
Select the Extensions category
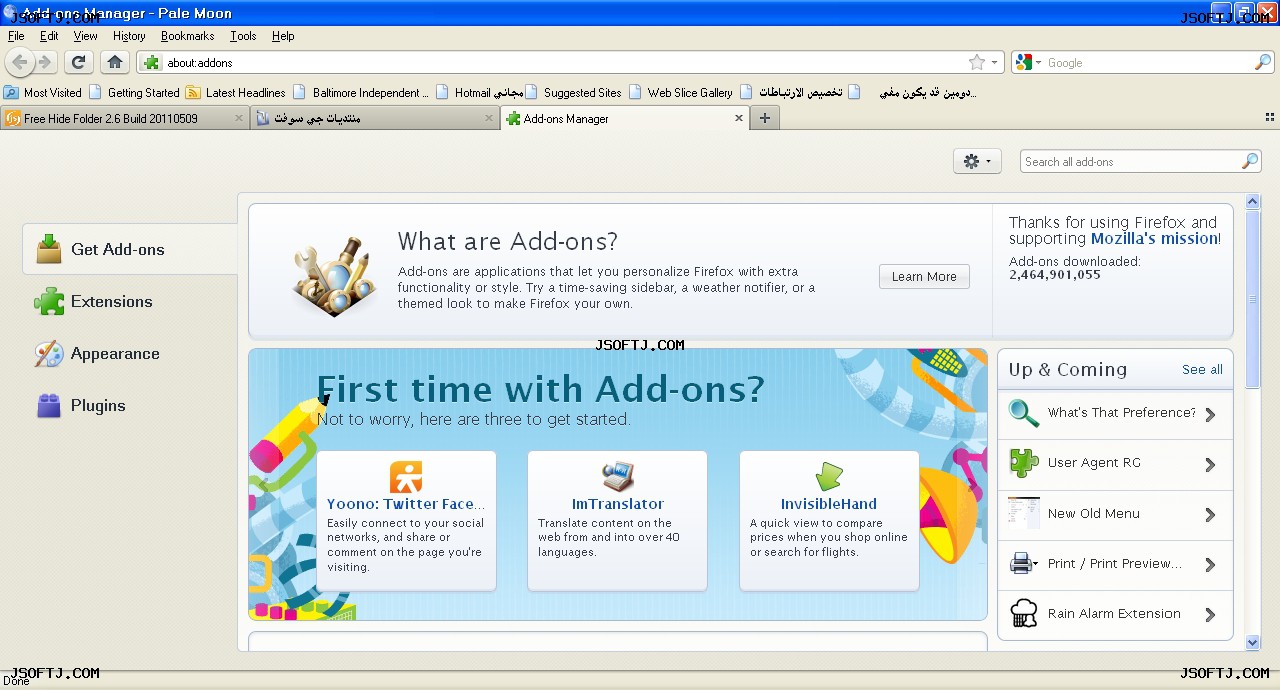pos(130,301)
